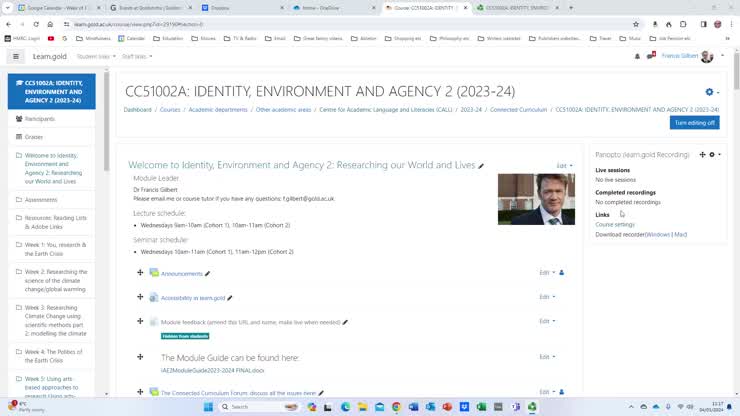This screenshot has width=740, height=416.
Task: Edit Accessibility at learn.gold title pencil
Action: tap(229, 298)
